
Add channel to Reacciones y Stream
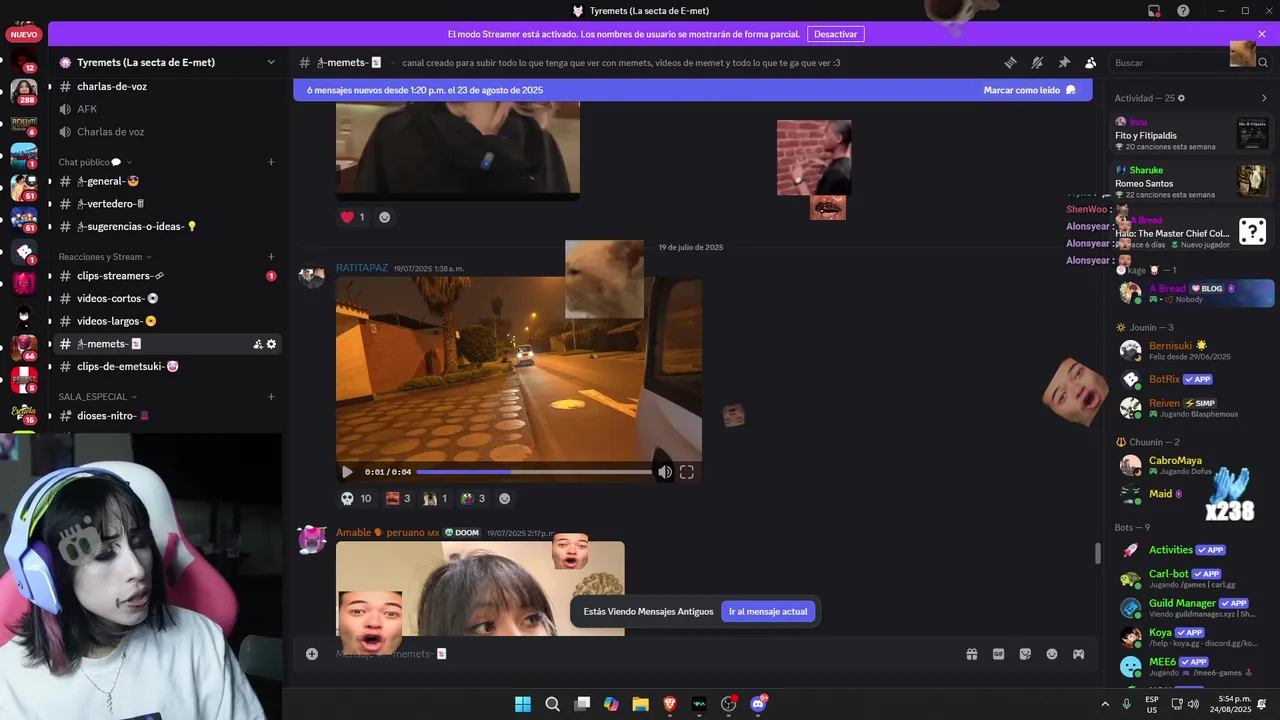click(271, 257)
